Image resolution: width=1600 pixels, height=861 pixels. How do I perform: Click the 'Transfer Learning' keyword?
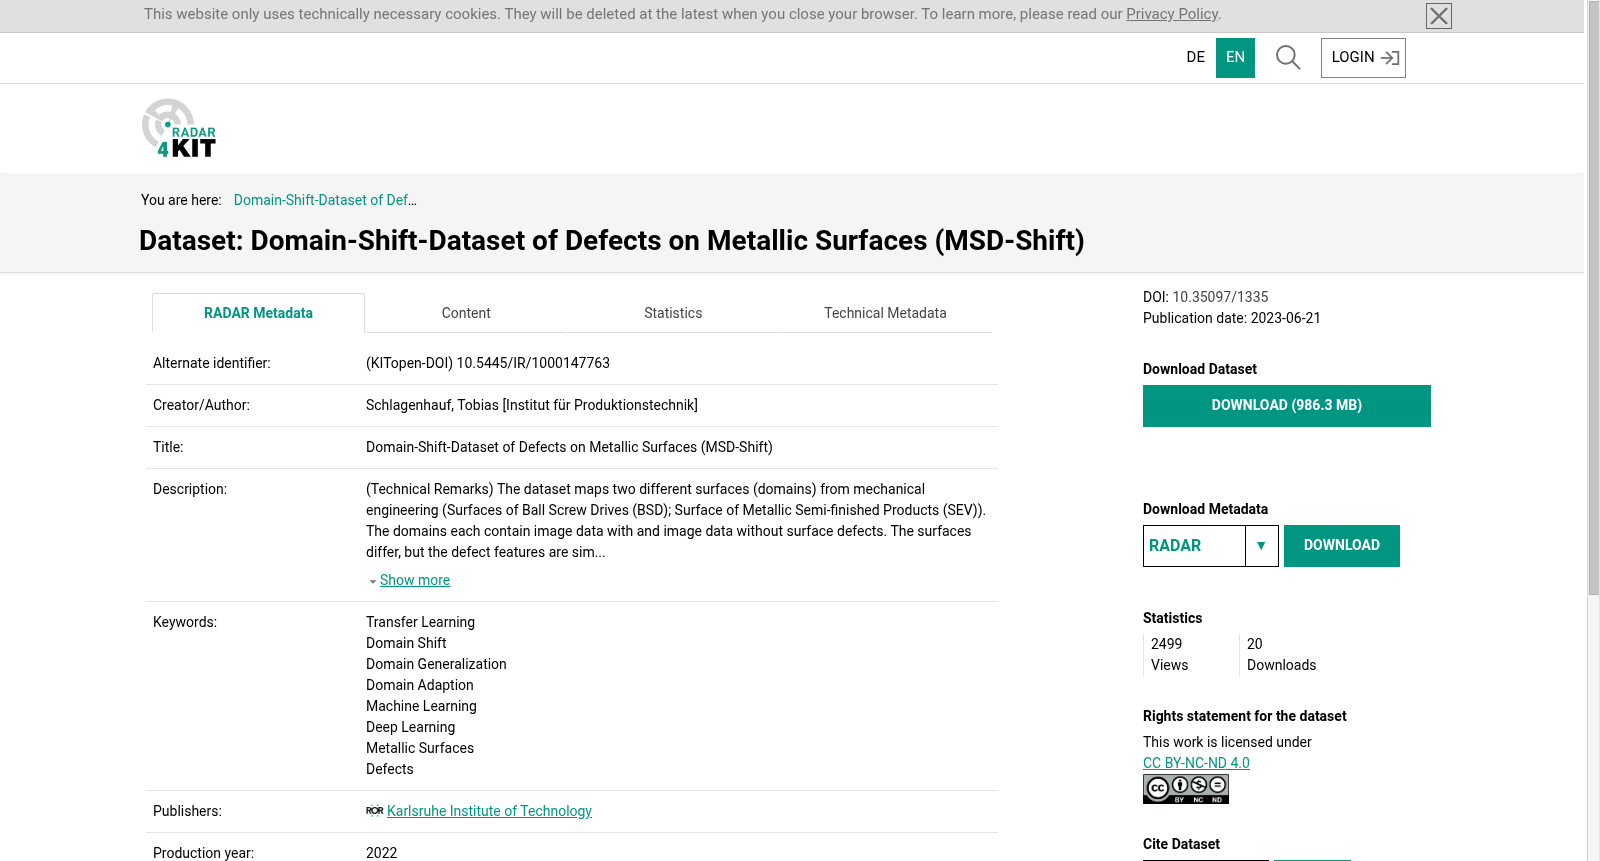(420, 622)
